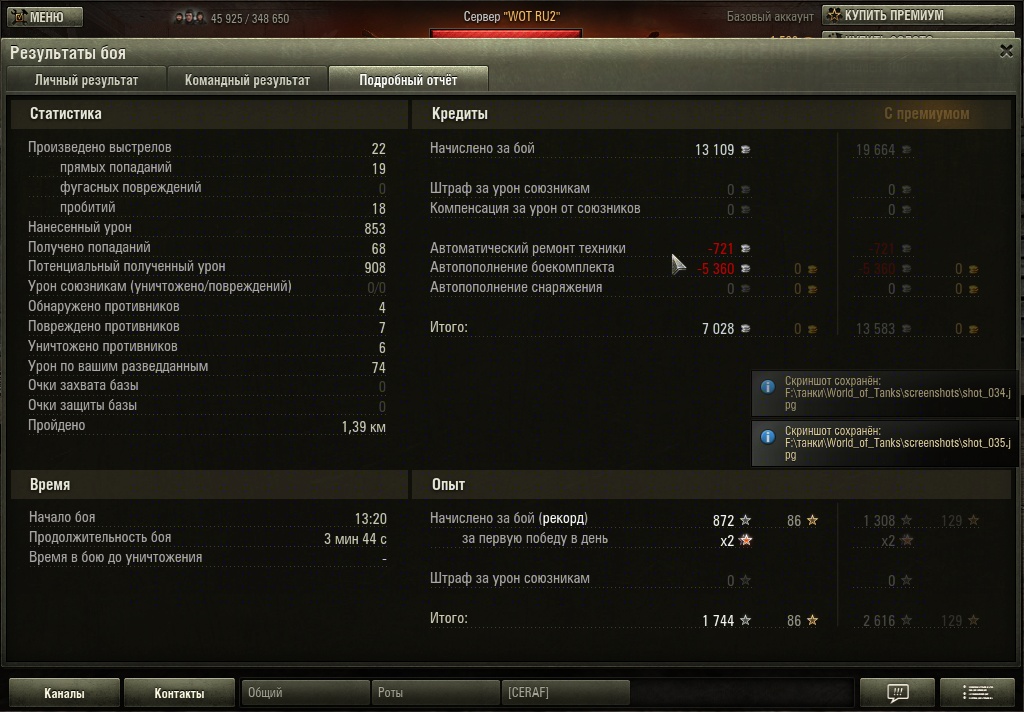The width and height of the screenshot is (1024, 712).
Task: Open the Каналы button
Action: [64, 693]
